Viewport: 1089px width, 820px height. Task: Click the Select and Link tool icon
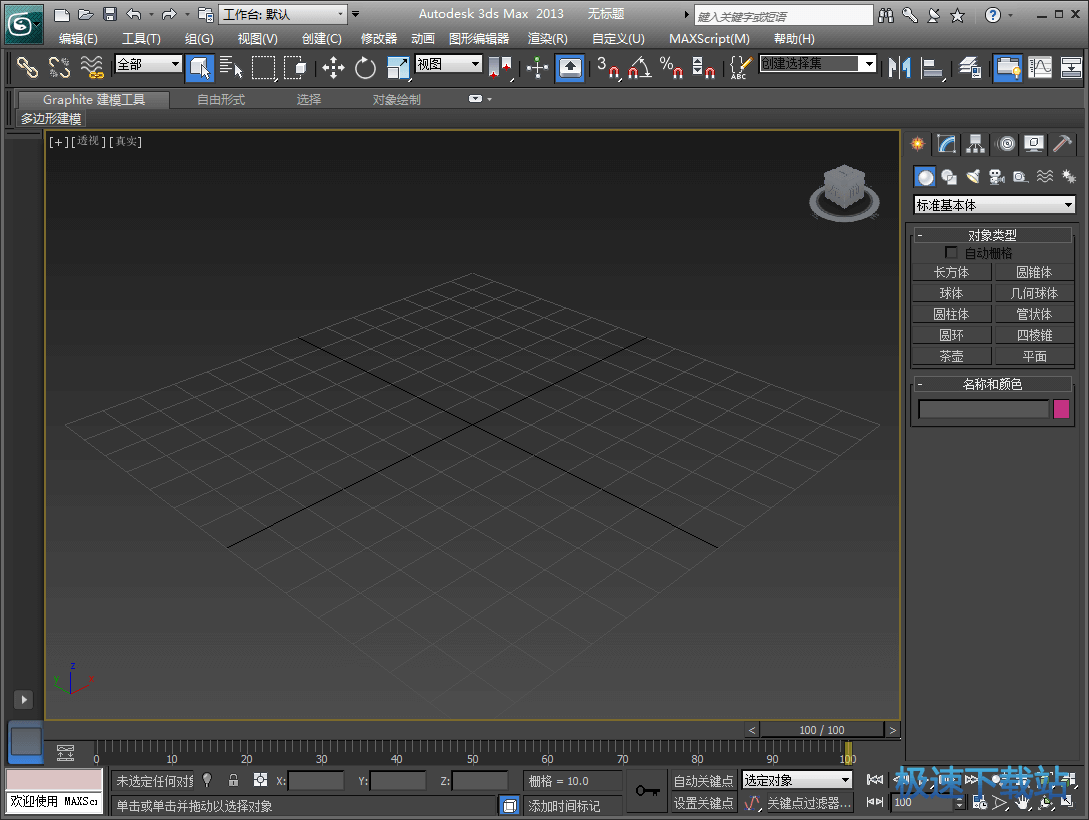click(27, 67)
